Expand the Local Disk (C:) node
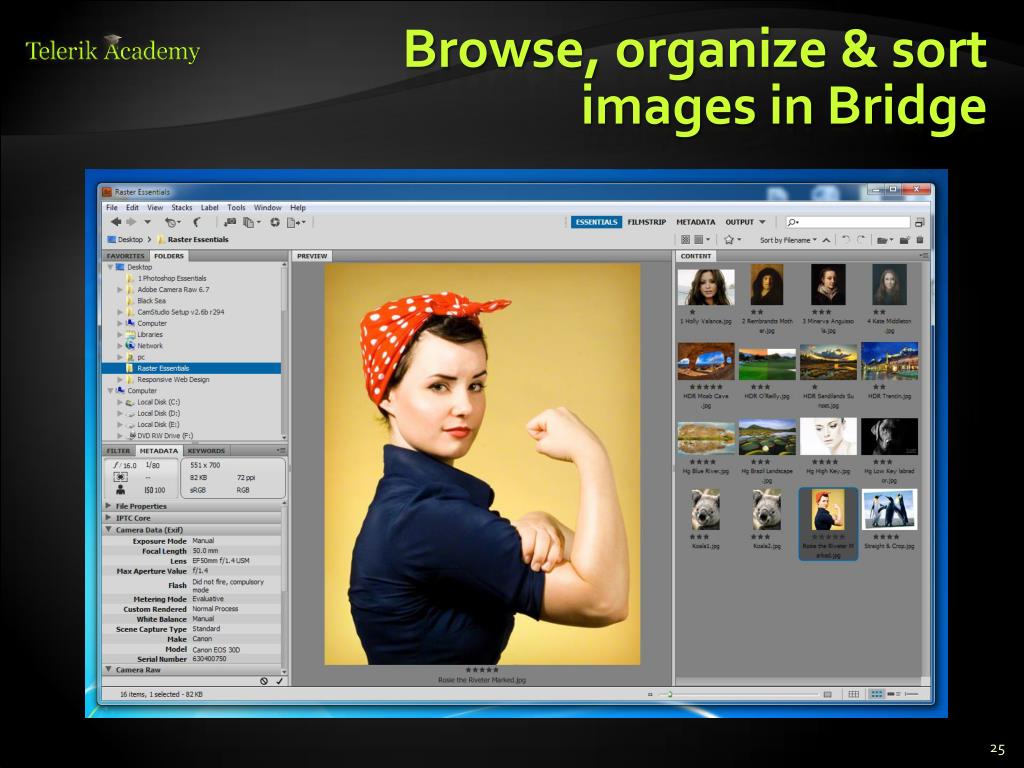Screen dimensions: 1024x768 click(120, 402)
